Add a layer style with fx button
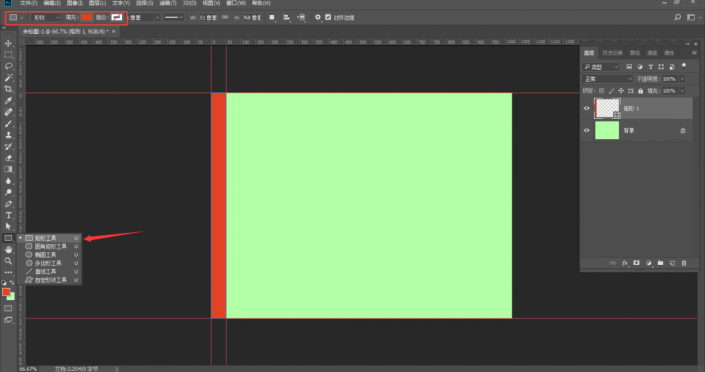 click(x=625, y=263)
